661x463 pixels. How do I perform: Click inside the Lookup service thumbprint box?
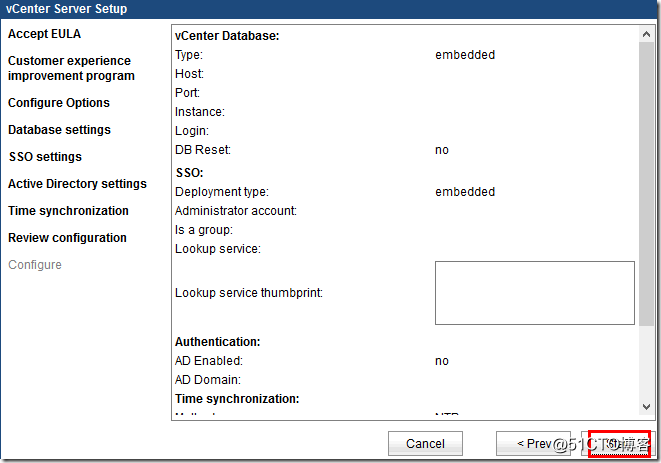(535, 293)
